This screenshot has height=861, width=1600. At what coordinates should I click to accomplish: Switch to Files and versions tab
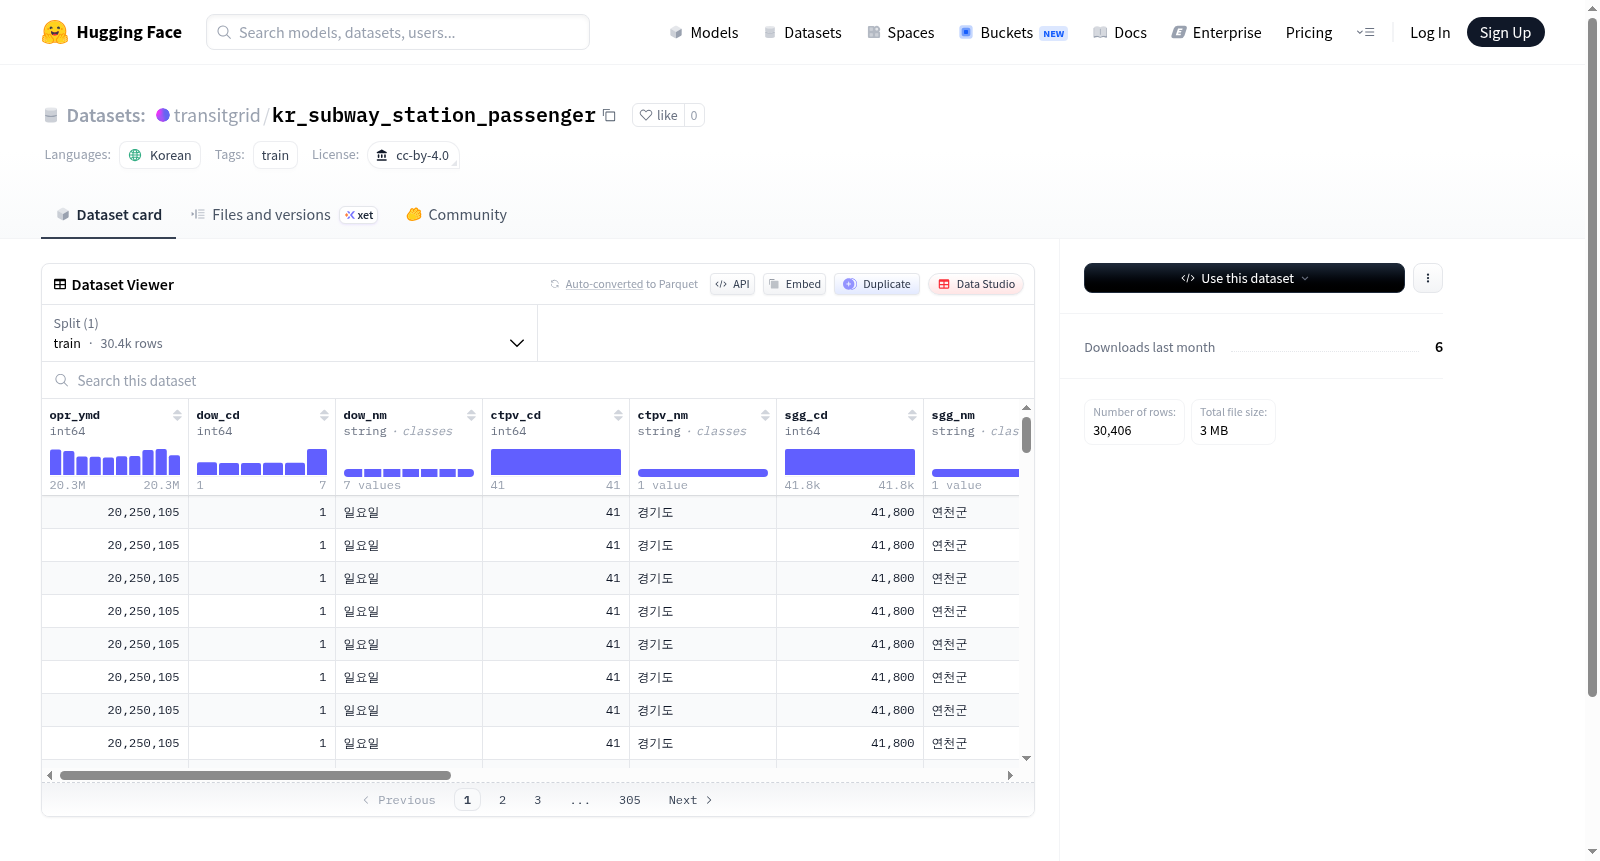pos(284,214)
